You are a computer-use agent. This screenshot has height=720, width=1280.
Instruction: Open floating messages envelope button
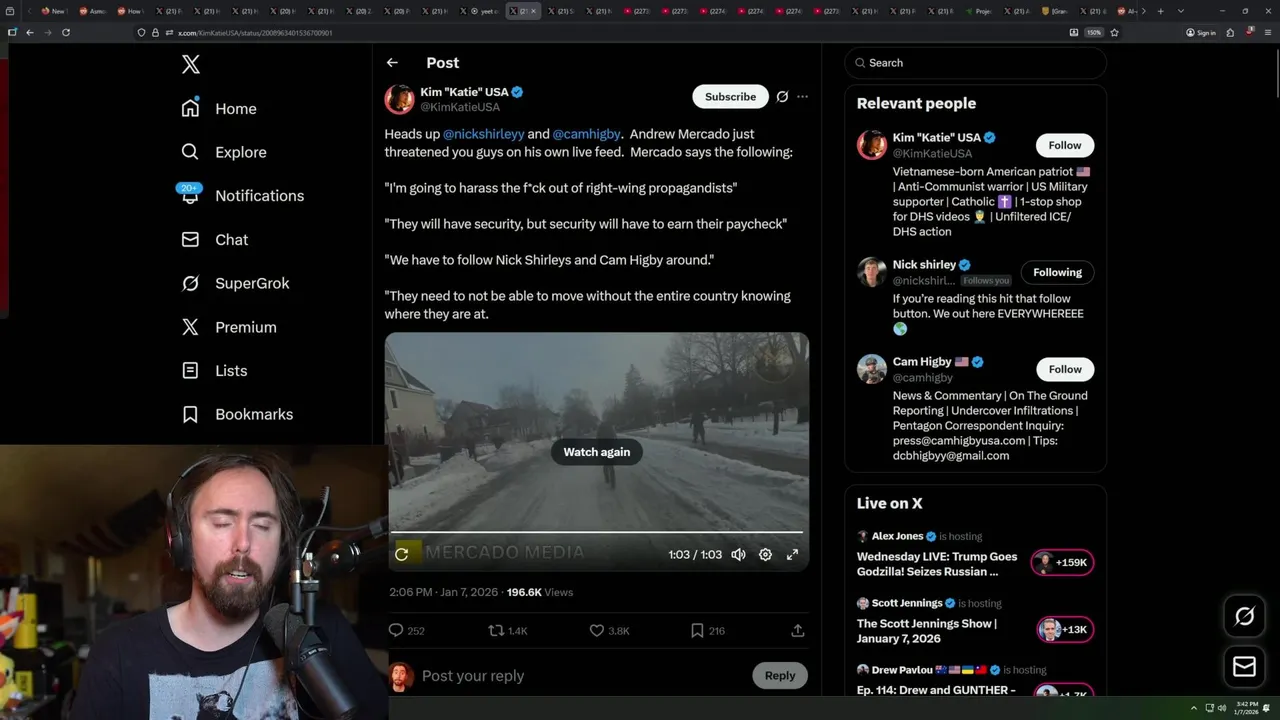pyautogui.click(x=1244, y=667)
